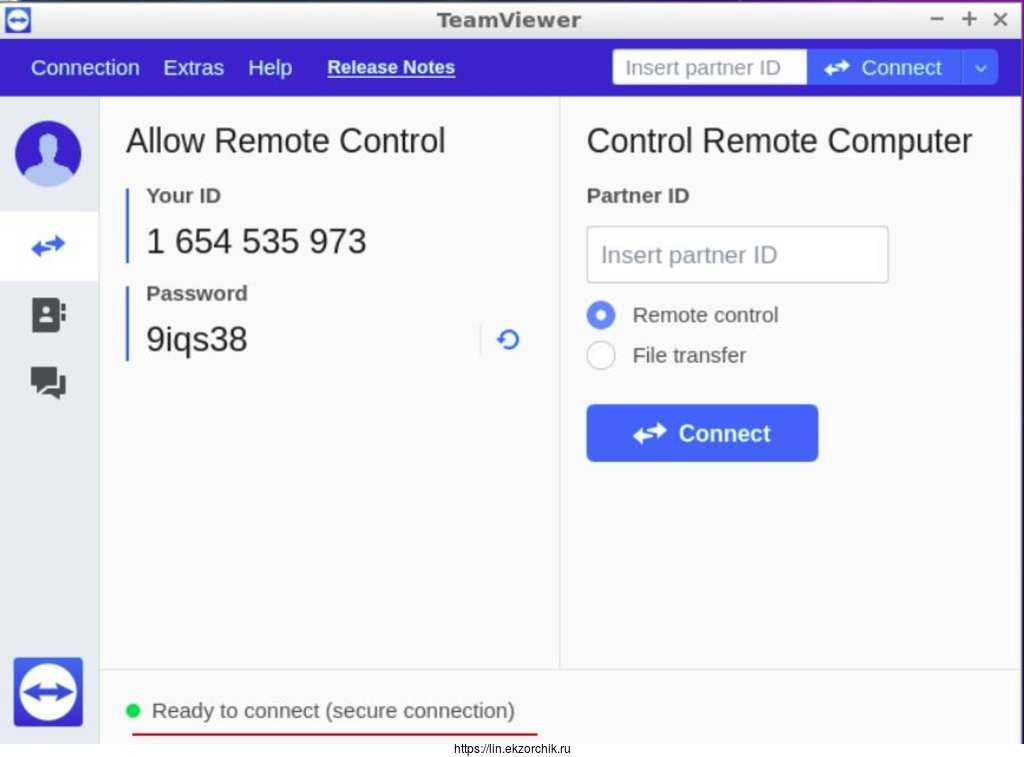Click the password 9iqs38 text

[197, 340]
